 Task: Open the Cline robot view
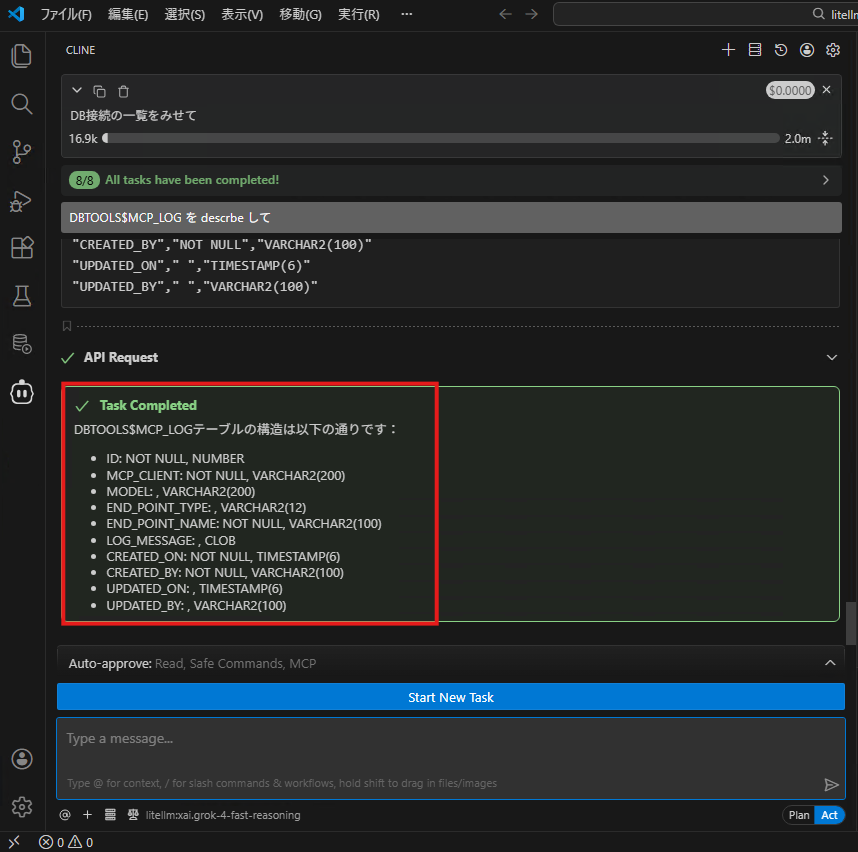pos(21,392)
